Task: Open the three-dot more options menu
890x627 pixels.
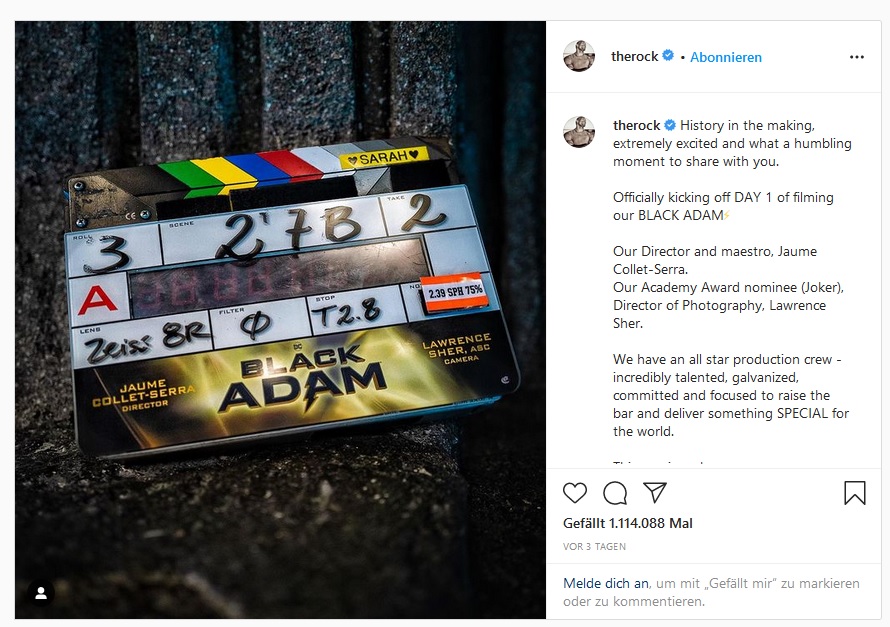Action: coord(857,57)
